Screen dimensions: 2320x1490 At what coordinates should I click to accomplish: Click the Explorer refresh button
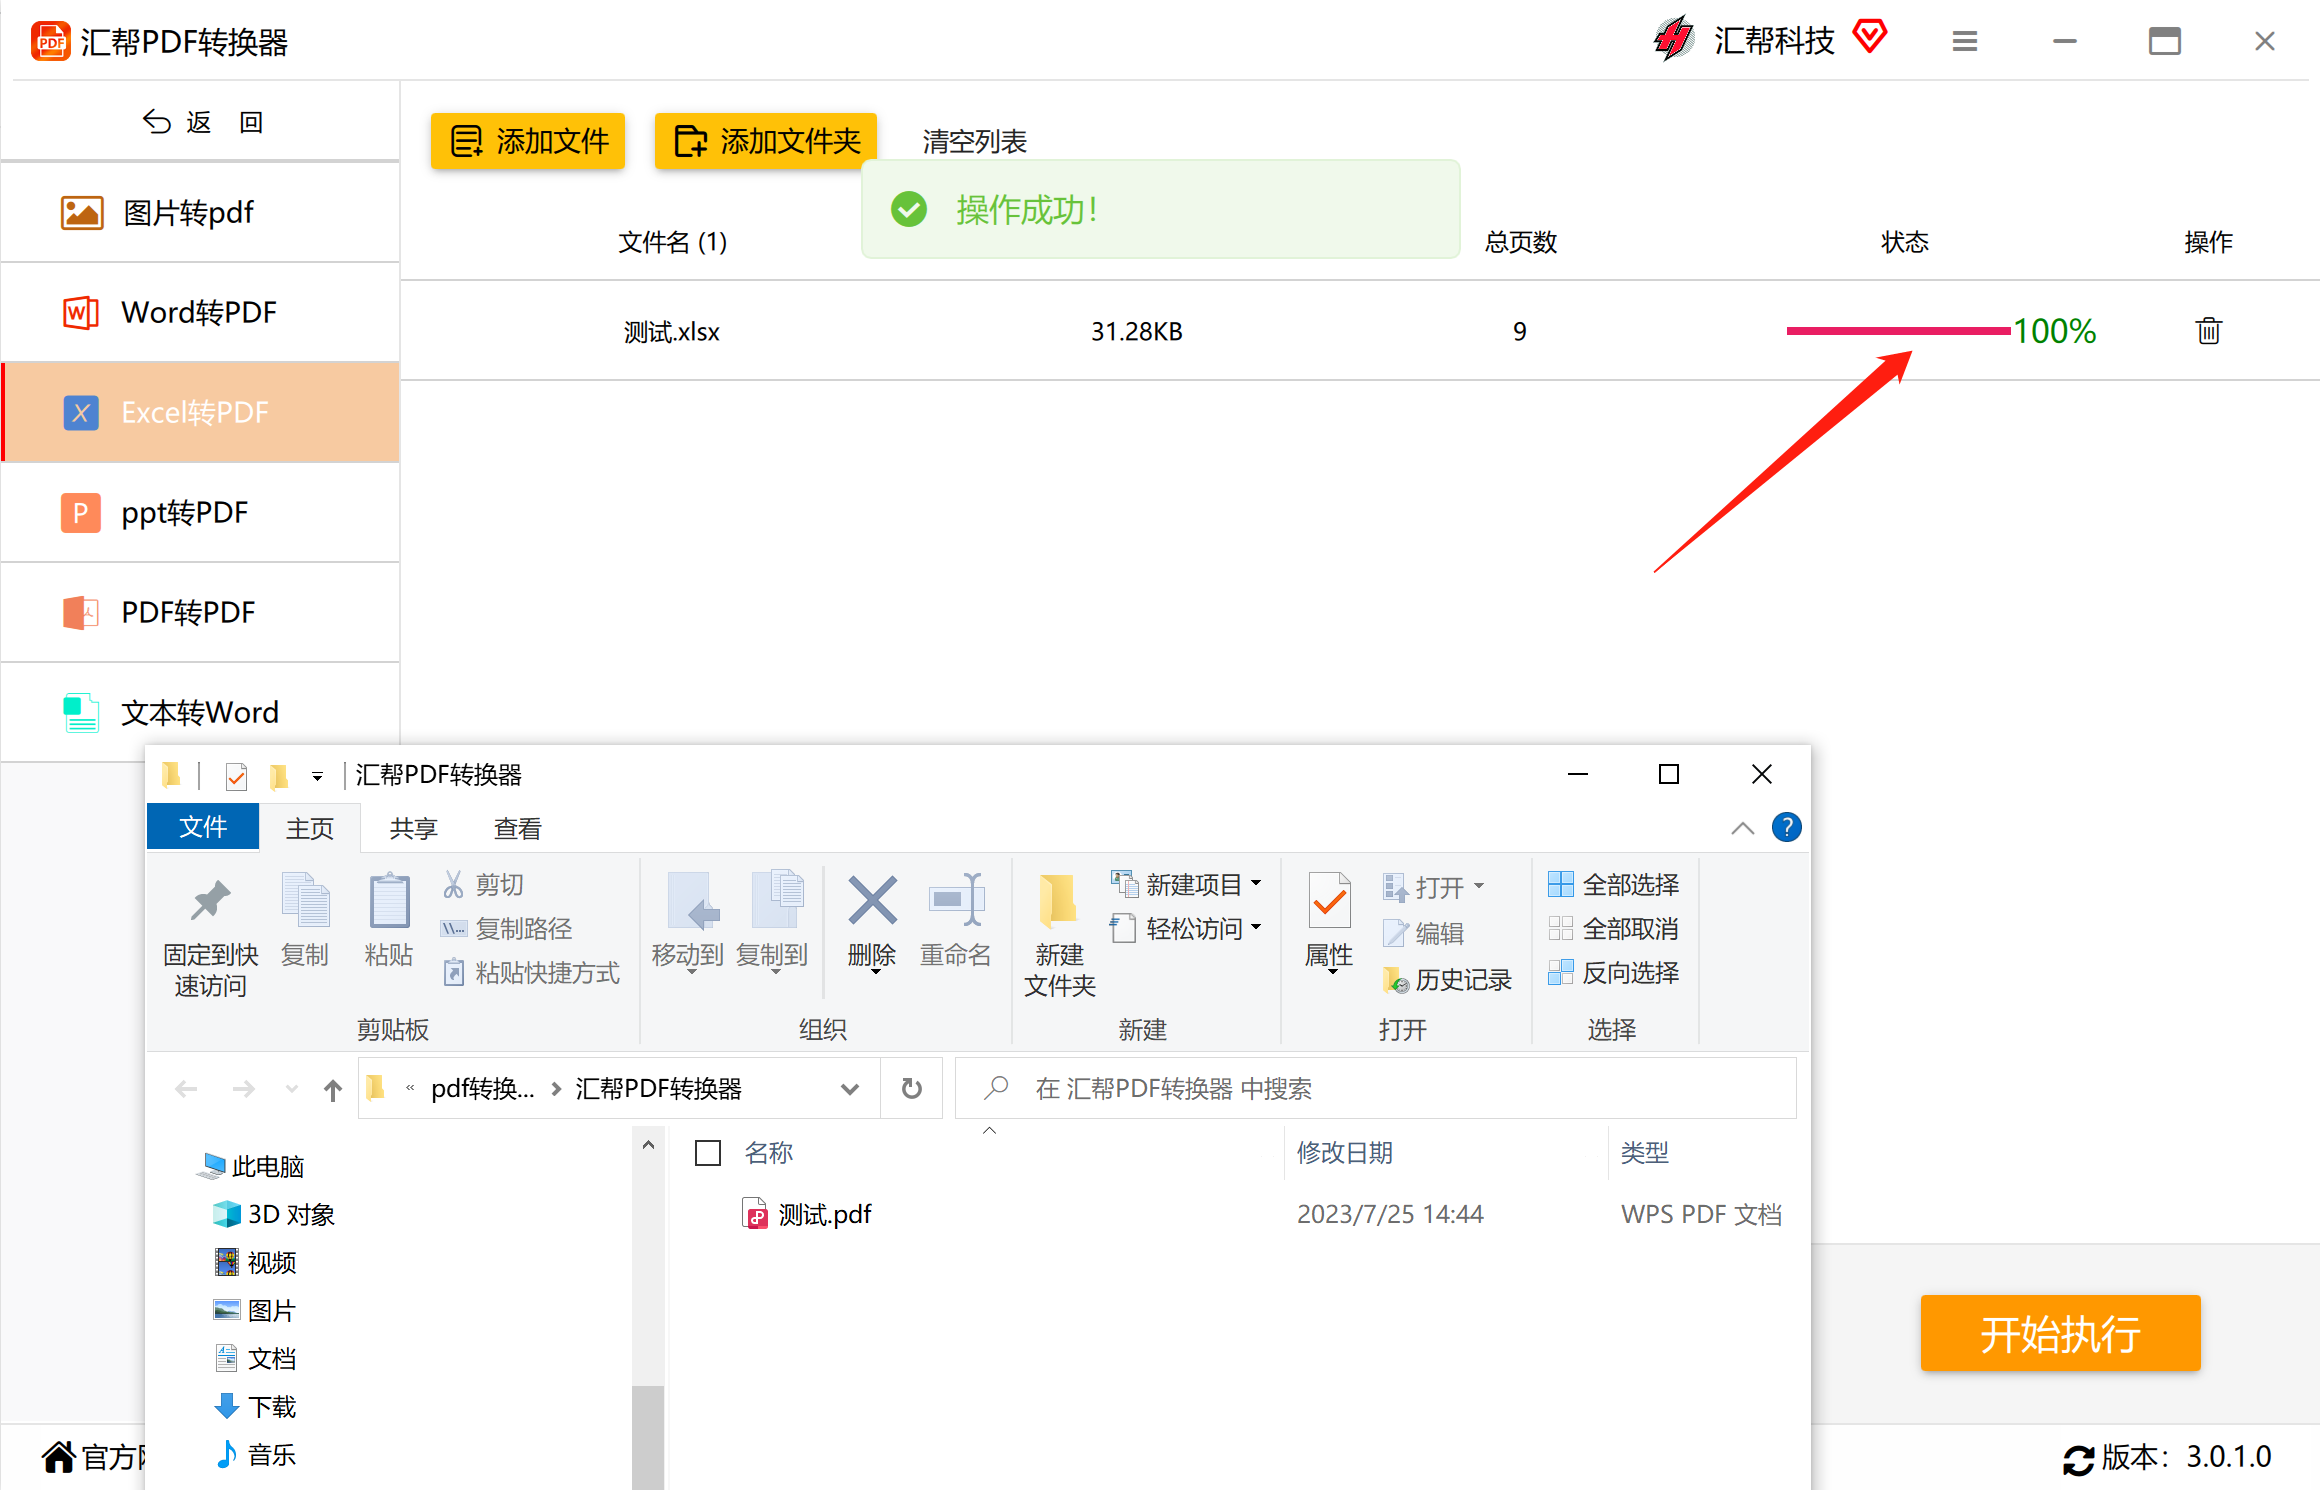coord(911,1088)
